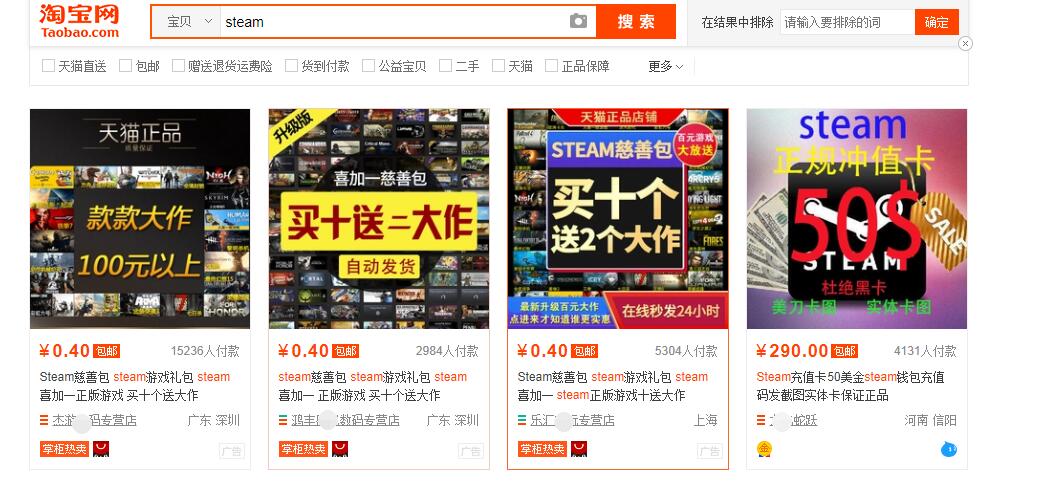Open the Steam充值卡50美金 product title
This screenshot has width=1058, height=485.
[x=850, y=386]
